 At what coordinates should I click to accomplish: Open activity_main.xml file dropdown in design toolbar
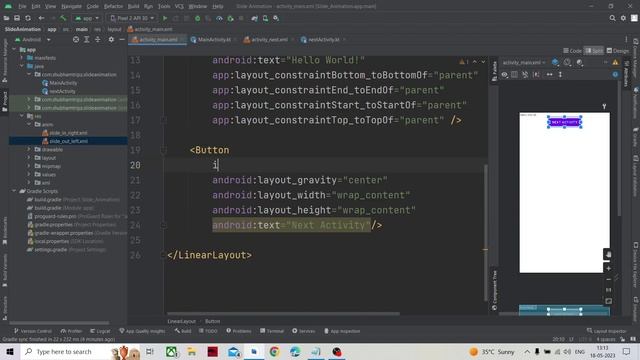tap(524, 62)
